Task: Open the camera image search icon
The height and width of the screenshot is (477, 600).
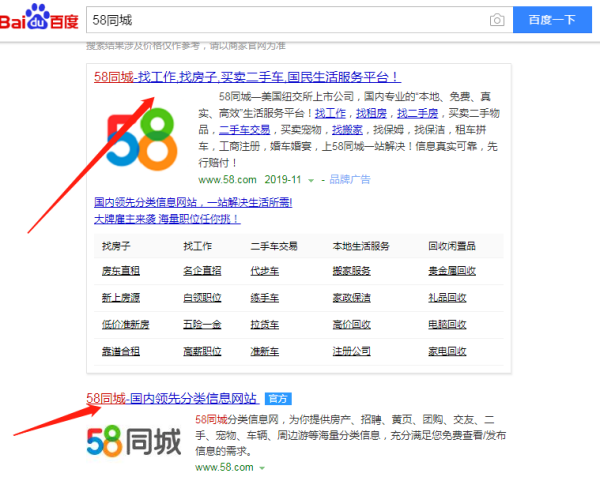Action: pos(497,20)
